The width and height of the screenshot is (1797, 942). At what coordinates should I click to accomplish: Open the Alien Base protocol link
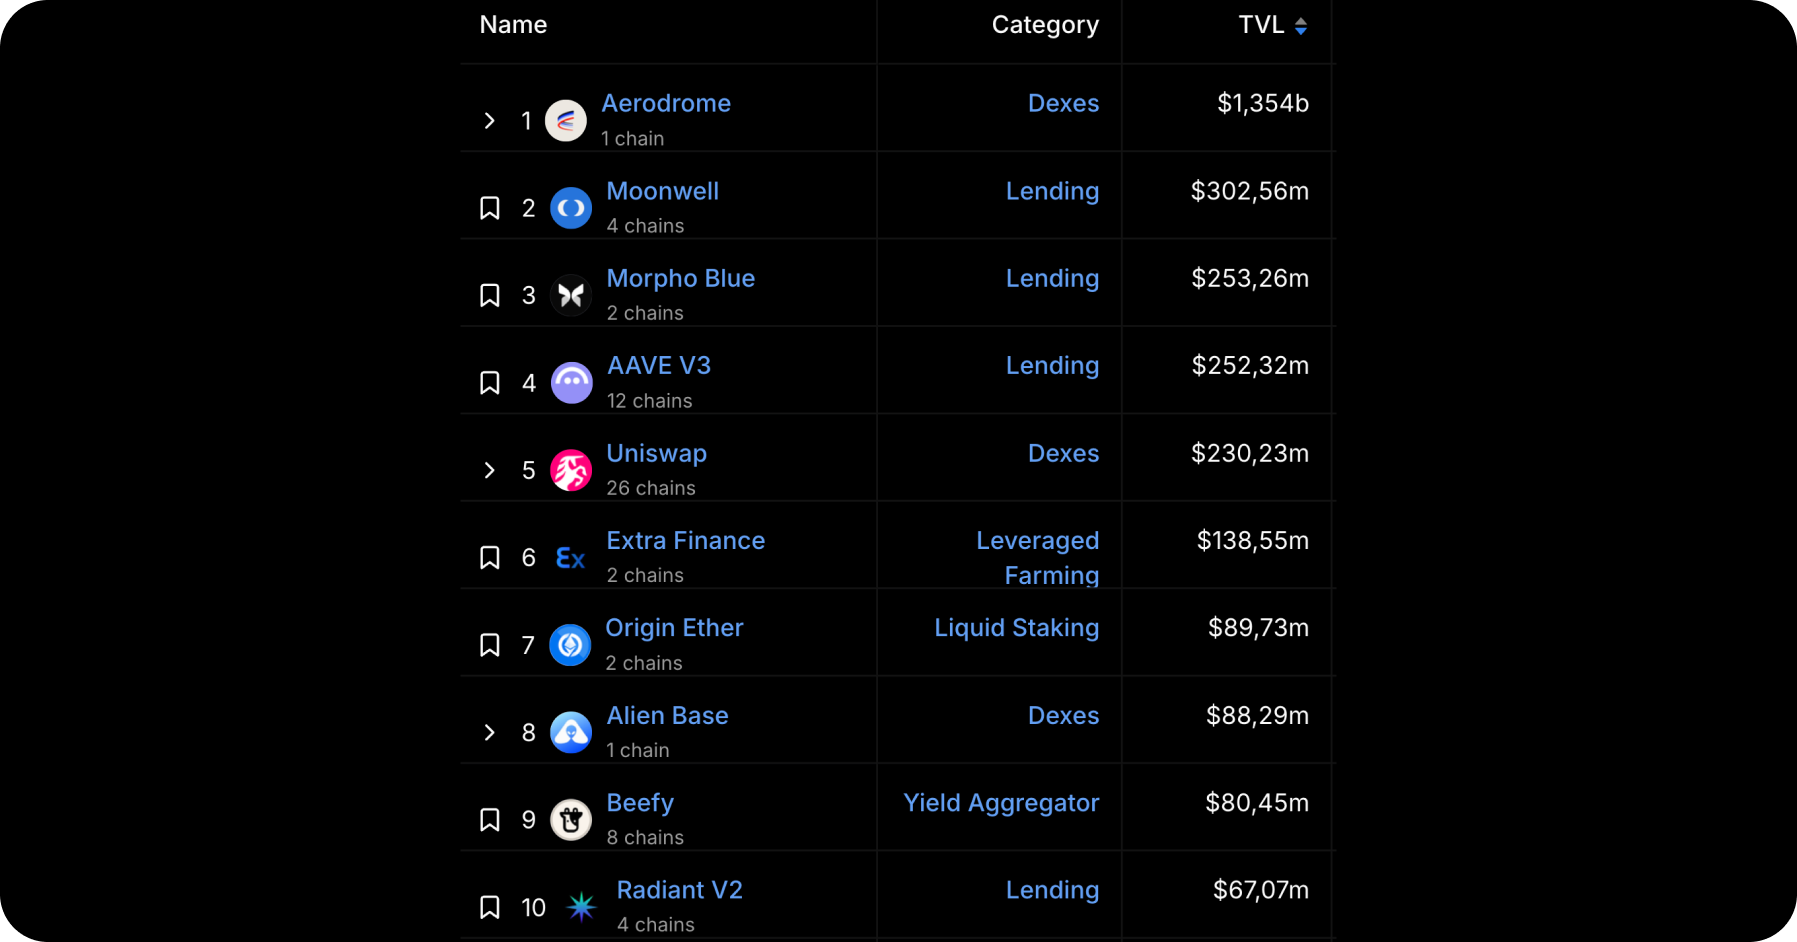tap(667, 716)
